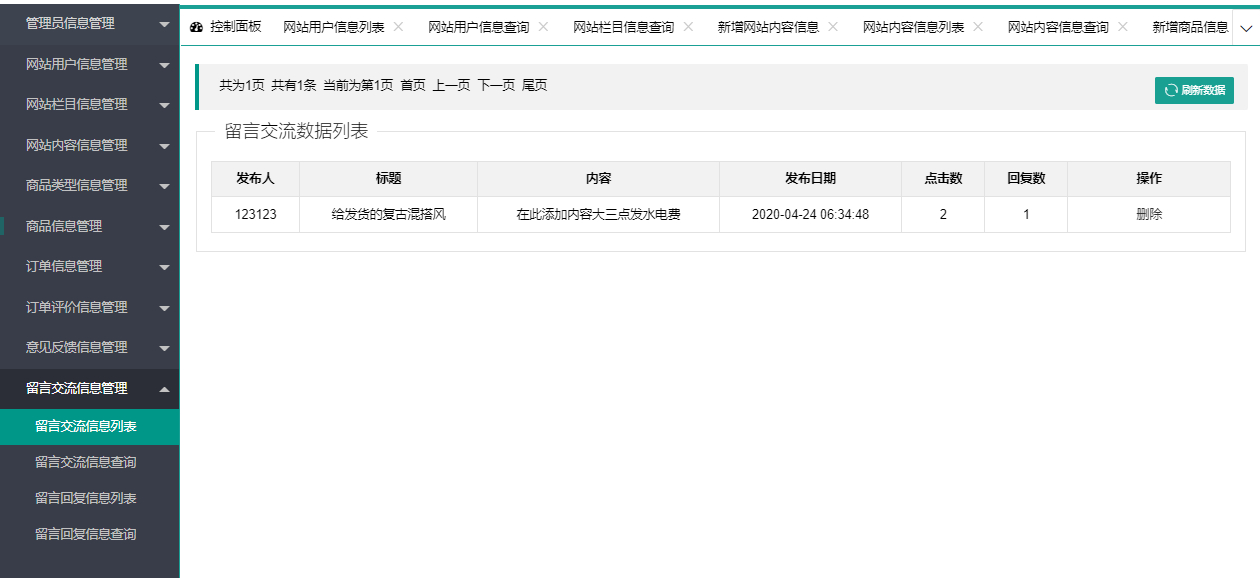This screenshot has height=578, width=1260.
Task: Click the 刷新数据 button
Action: pyautogui.click(x=1195, y=89)
